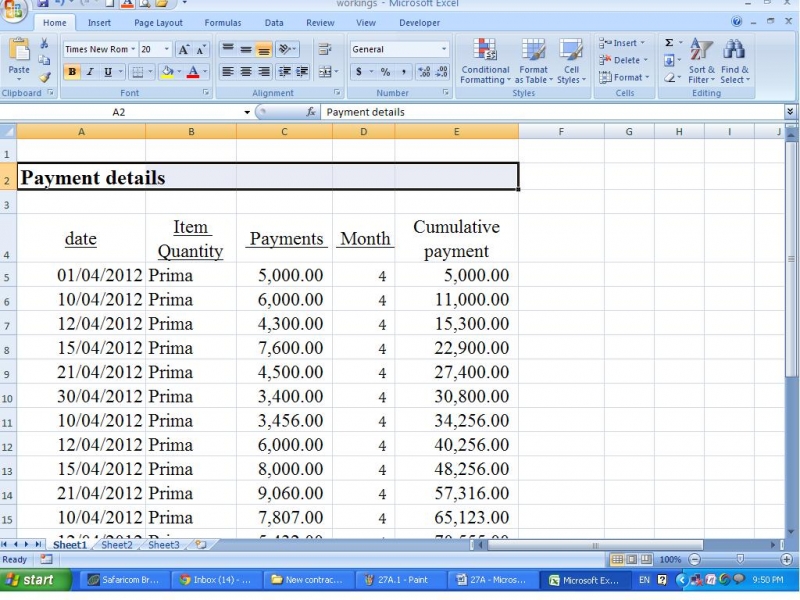This screenshot has height=600, width=800.
Task: Switch to the Formulas ribbon tab
Action: tap(222, 22)
